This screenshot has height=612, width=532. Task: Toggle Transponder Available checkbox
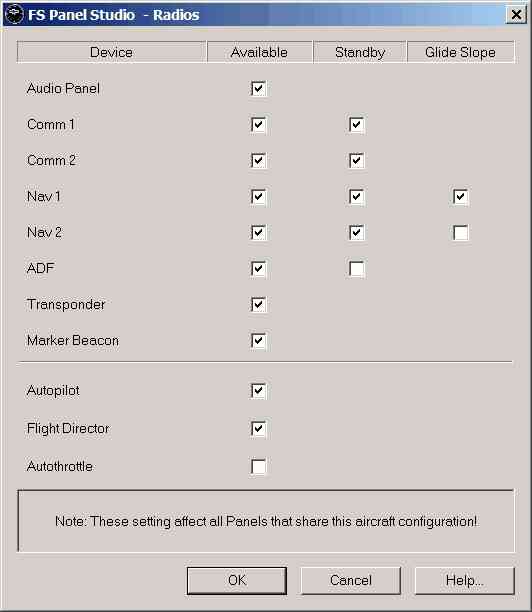(x=258, y=304)
